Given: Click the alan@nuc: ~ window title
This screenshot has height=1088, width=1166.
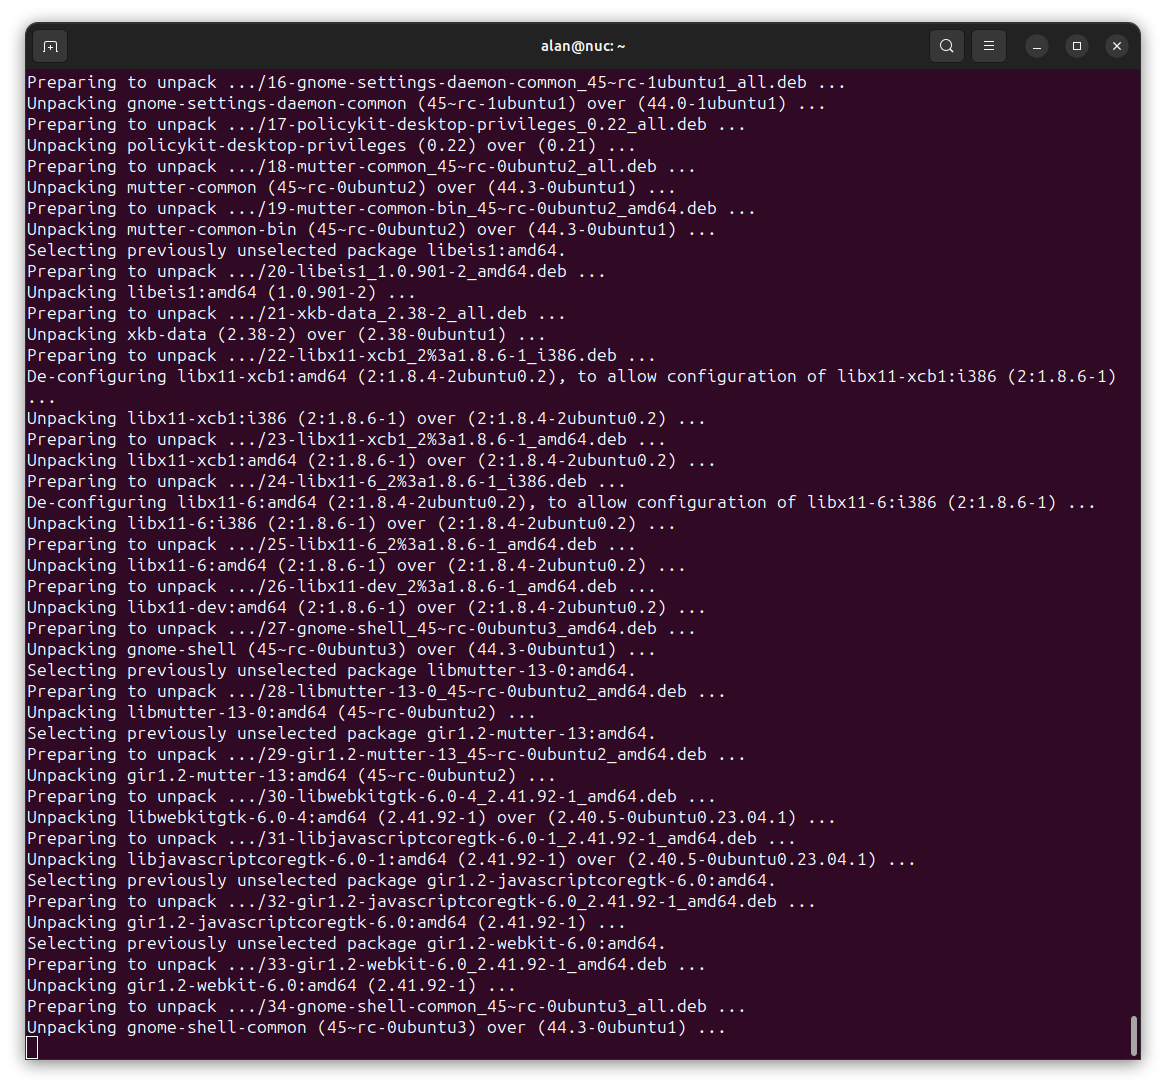Looking at the screenshot, I should 583,46.
